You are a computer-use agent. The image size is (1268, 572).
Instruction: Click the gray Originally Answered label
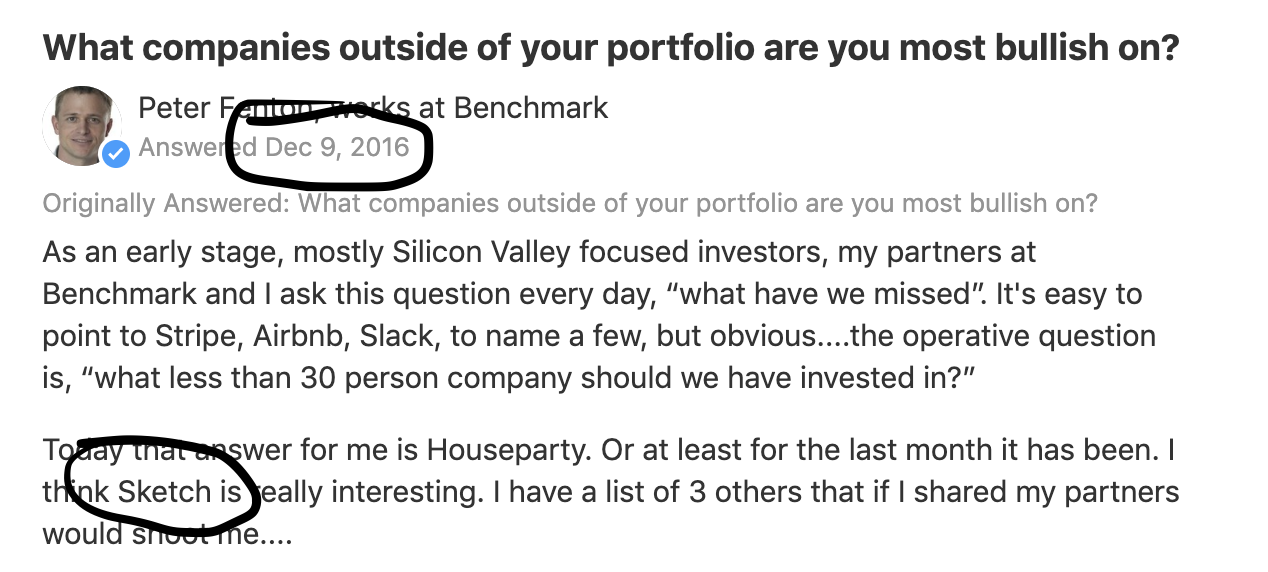tap(166, 204)
